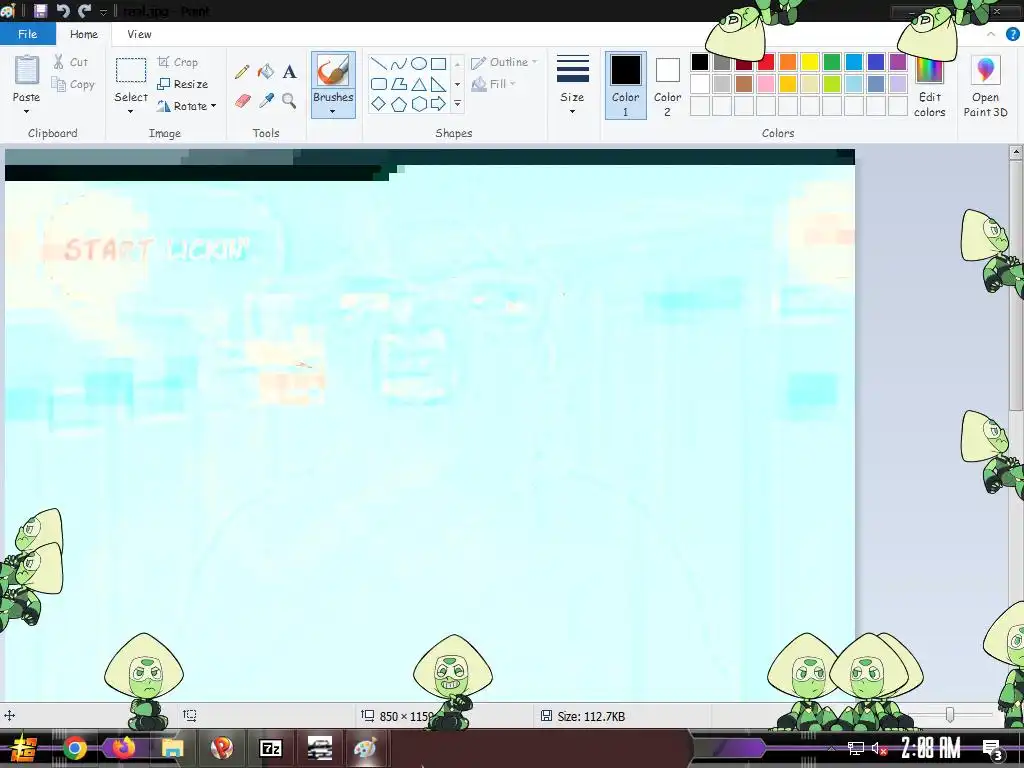The height and width of the screenshot is (768, 1024).
Task: Activate the Color 1 selector
Action: tap(626, 86)
